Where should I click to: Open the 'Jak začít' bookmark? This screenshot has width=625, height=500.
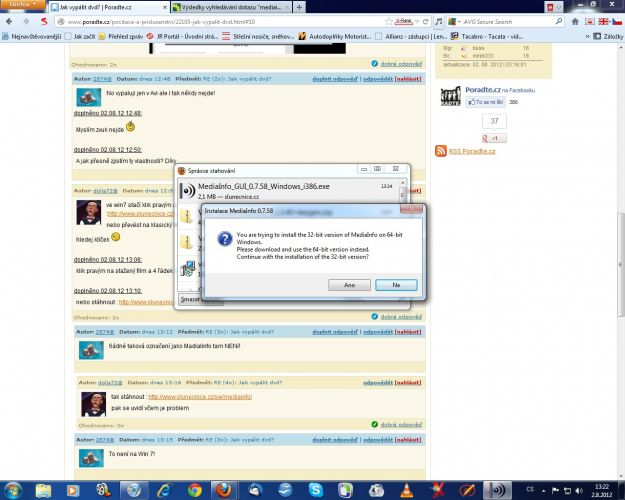[x=80, y=36]
